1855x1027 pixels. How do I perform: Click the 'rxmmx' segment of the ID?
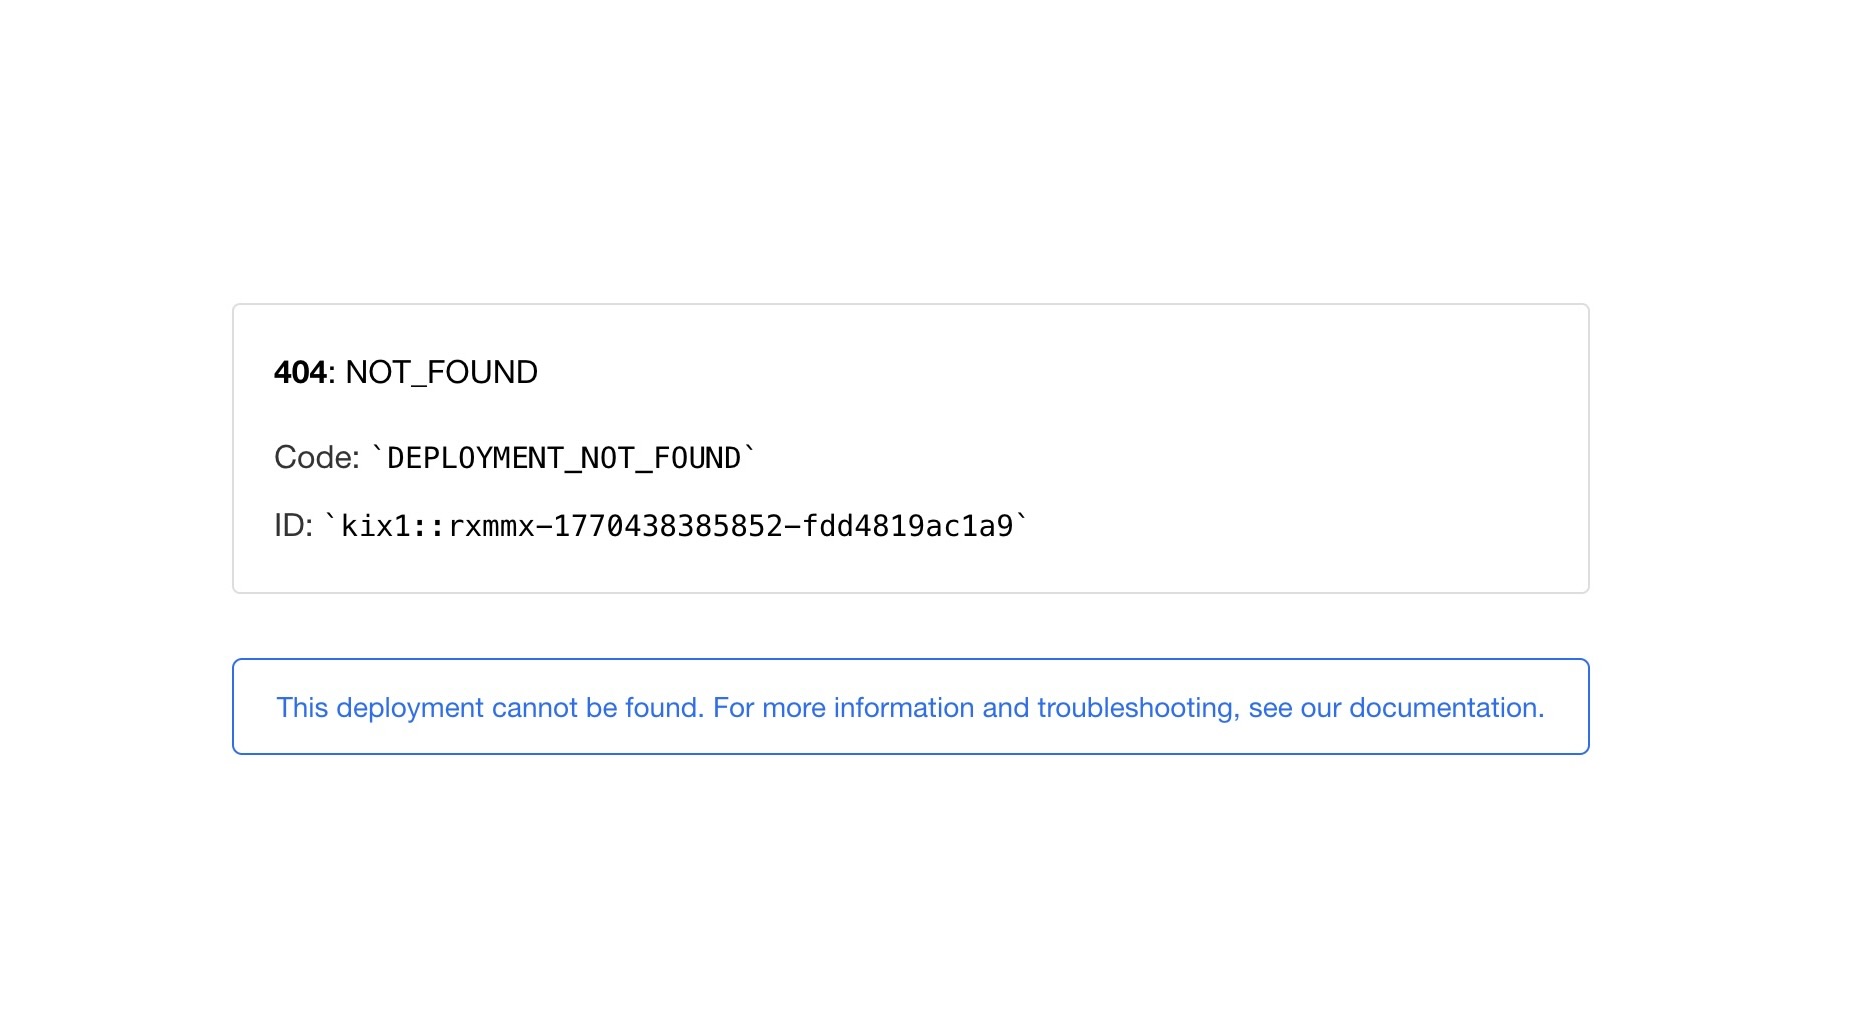coord(491,526)
